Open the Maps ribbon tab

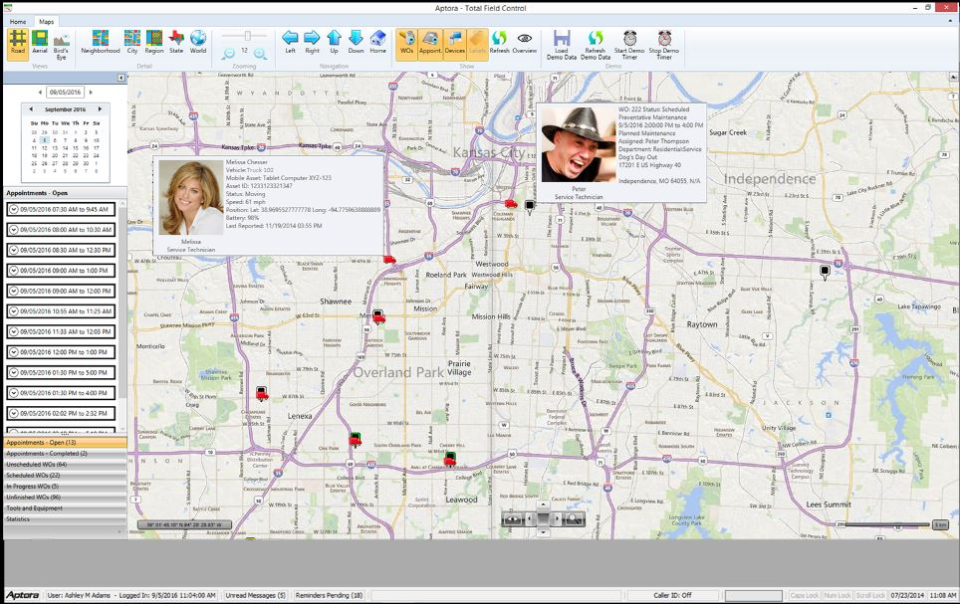coord(47,21)
